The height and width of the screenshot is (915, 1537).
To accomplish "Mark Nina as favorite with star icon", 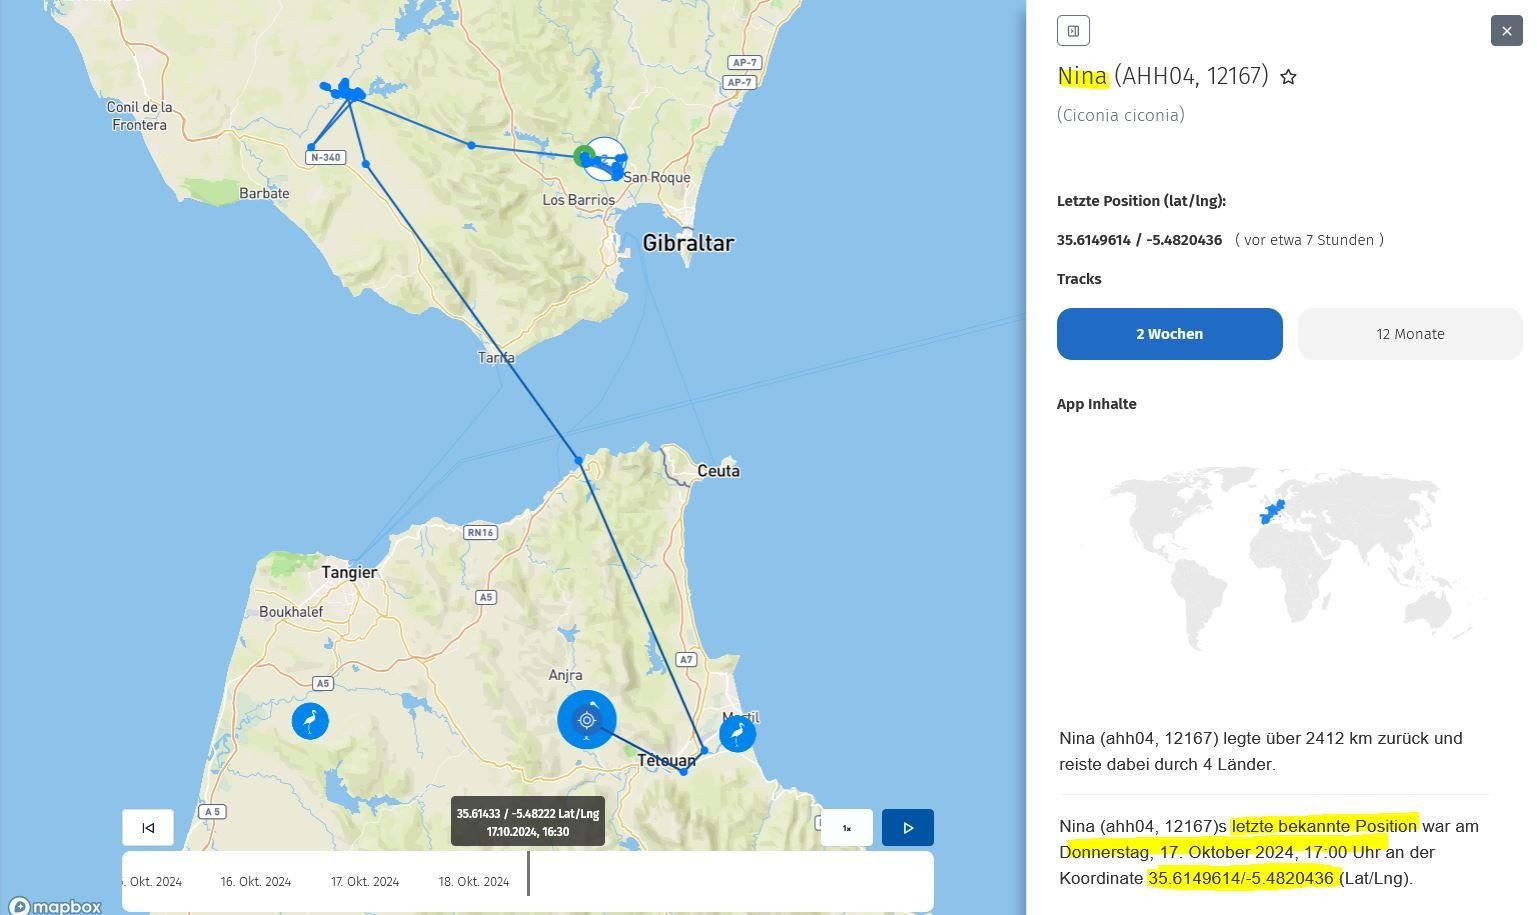I will [x=1288, y=77].
